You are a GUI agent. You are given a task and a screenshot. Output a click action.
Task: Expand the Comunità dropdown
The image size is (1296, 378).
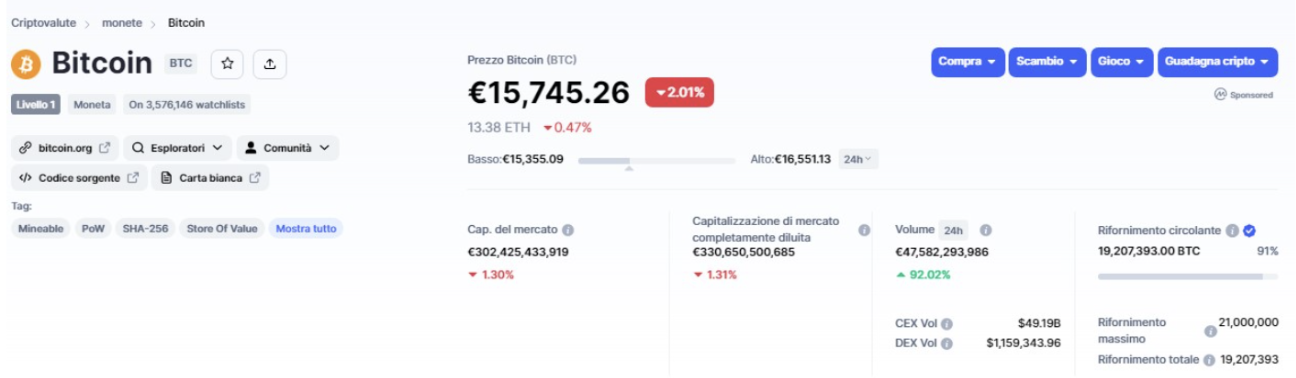tap(288, 148)
